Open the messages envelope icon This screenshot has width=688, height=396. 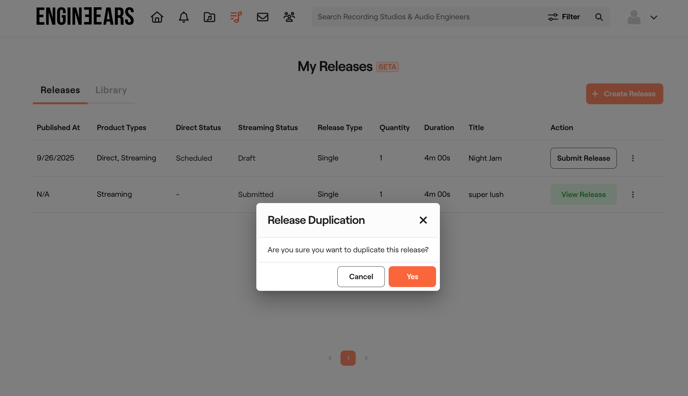(262, 17)
